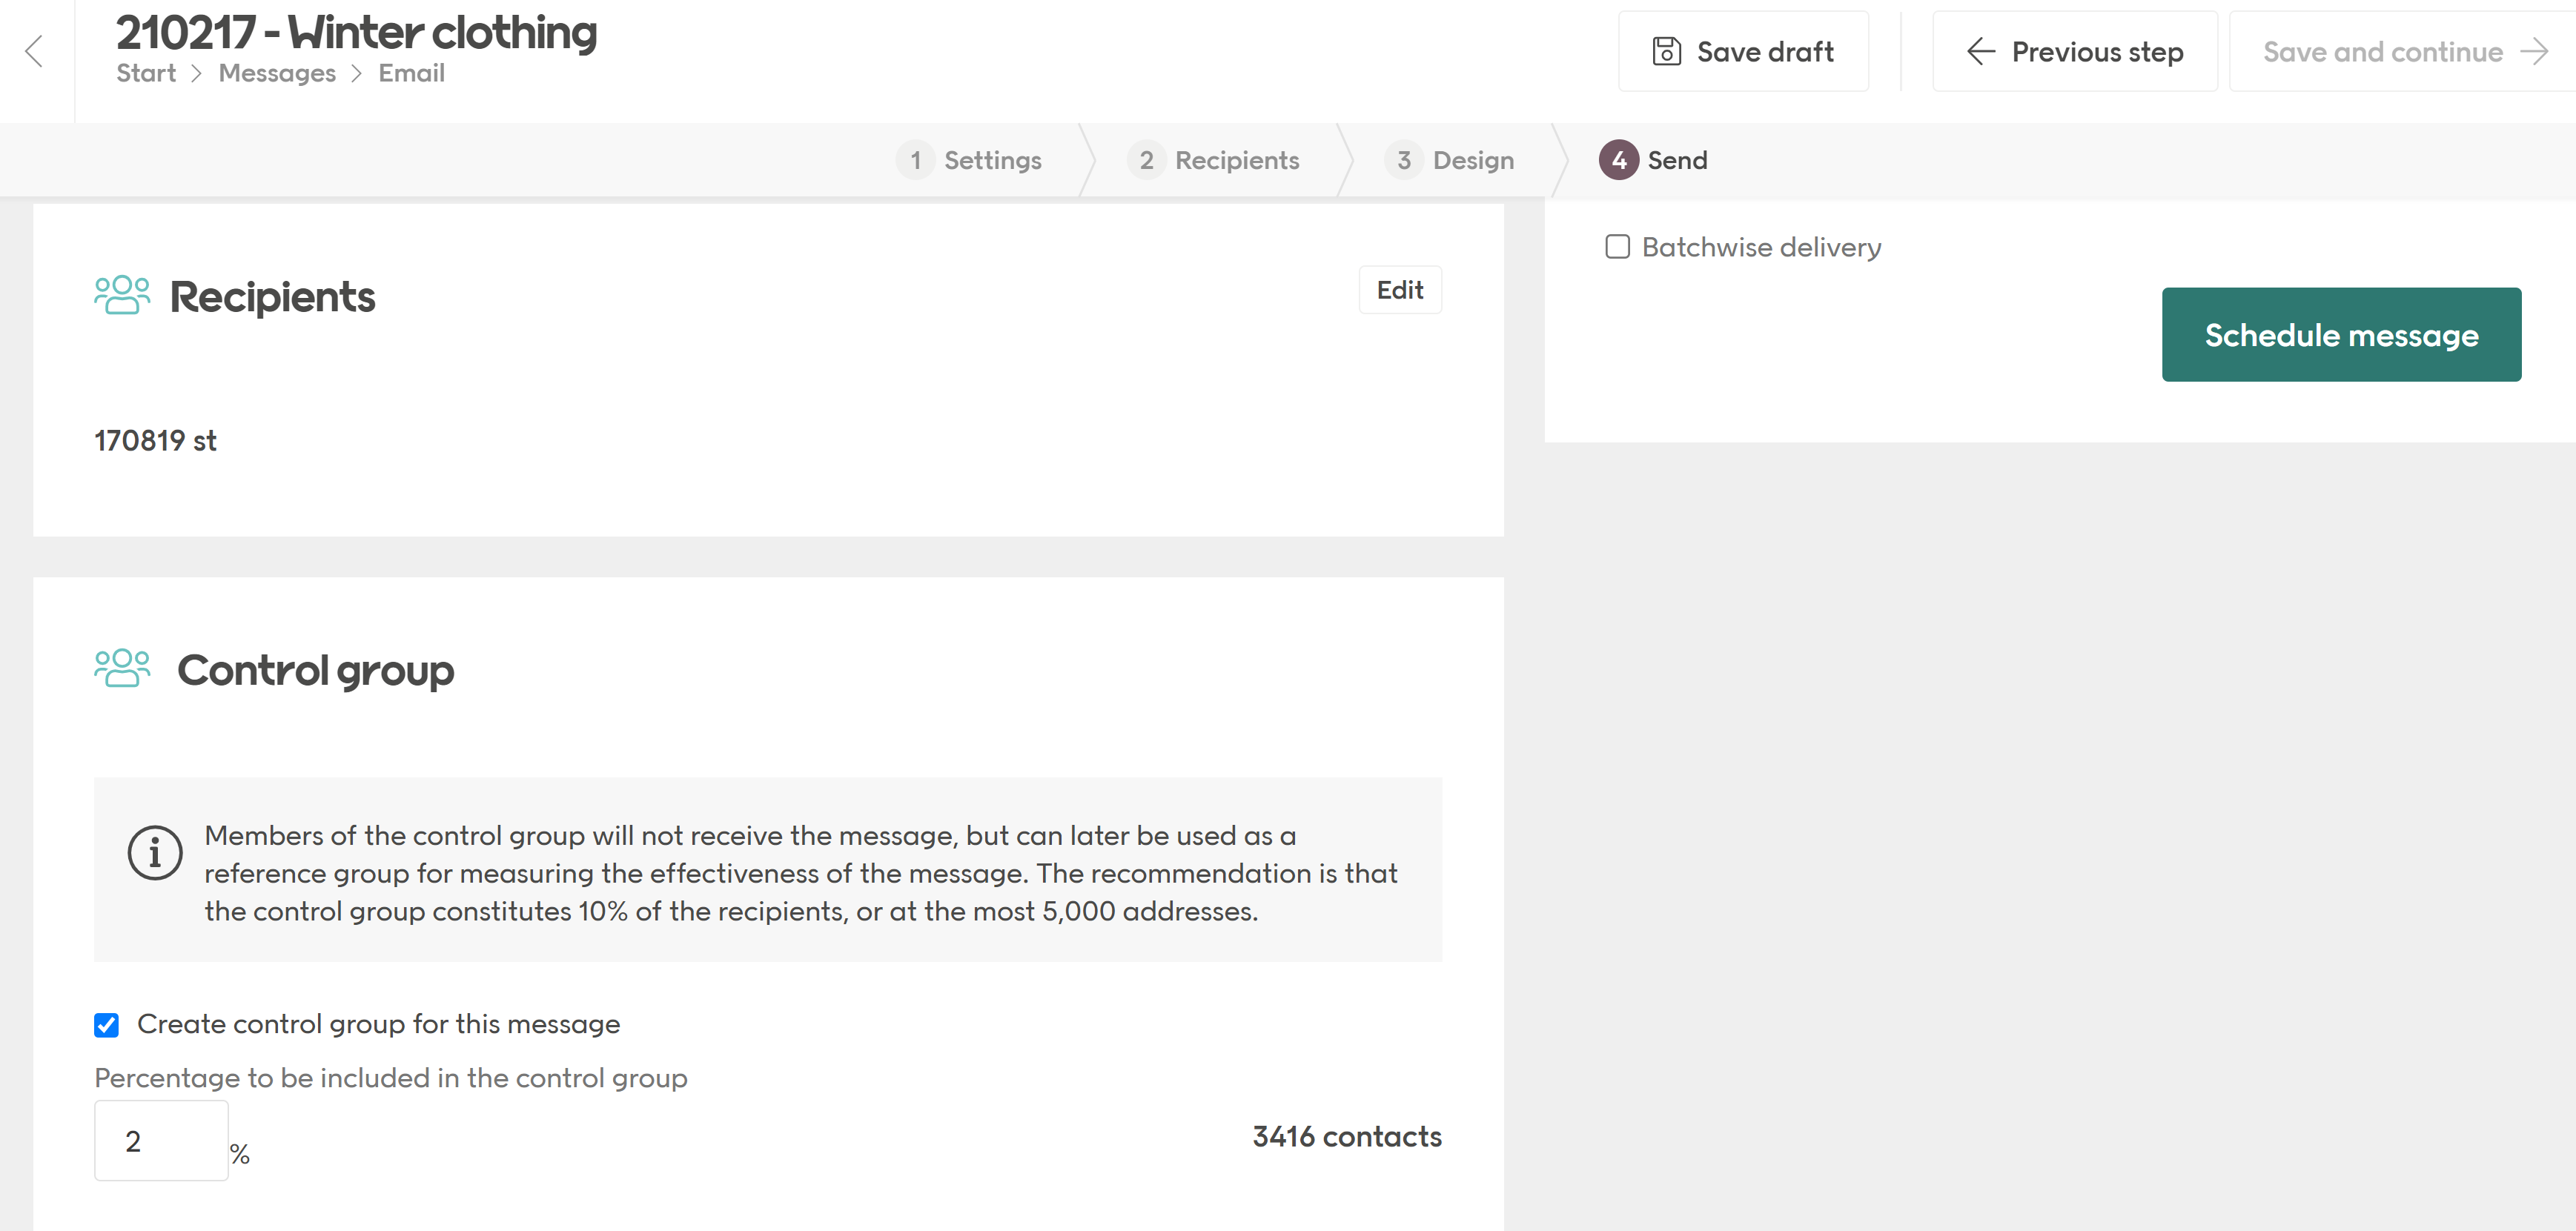Enable Batchwise delivery checkbox
This screenshot has width=2576, height=1231.
pos(1617,247)
